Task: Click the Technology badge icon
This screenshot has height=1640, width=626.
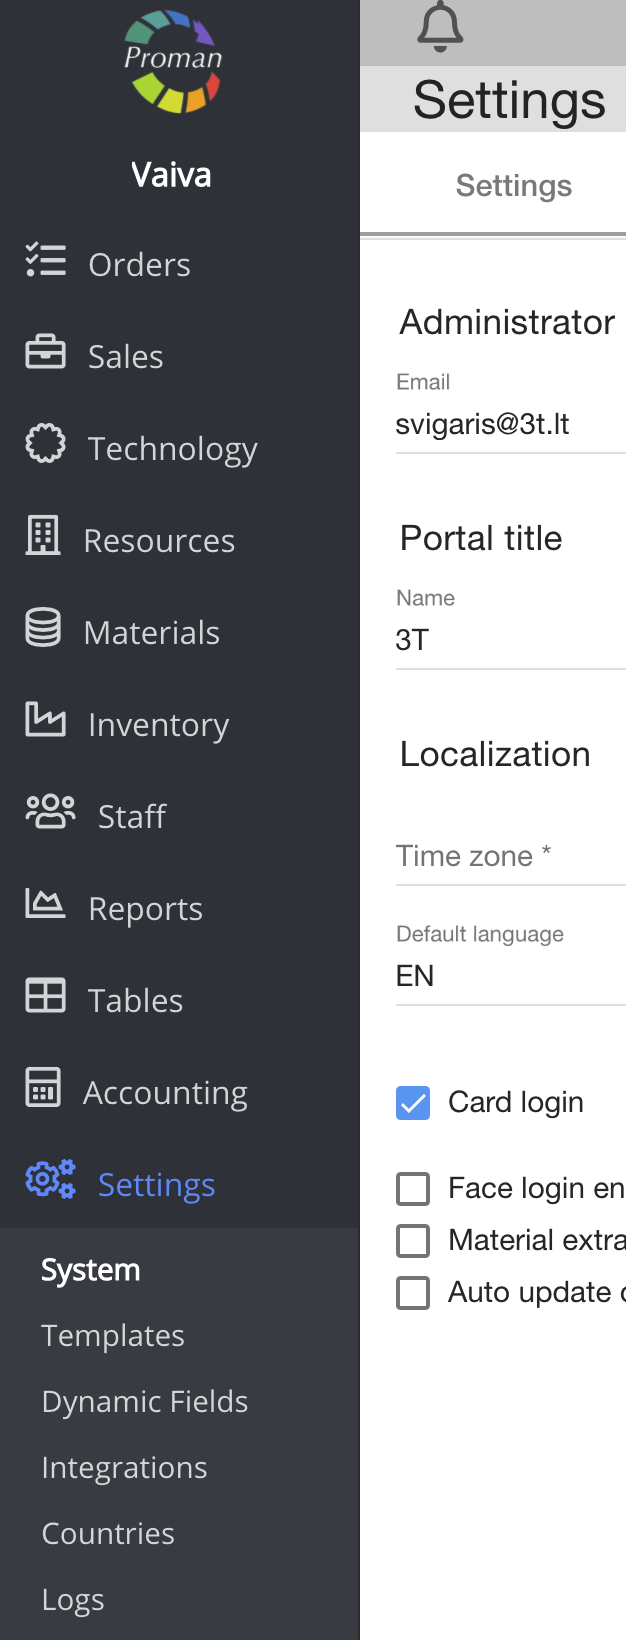Action: [x=46, y=444]
